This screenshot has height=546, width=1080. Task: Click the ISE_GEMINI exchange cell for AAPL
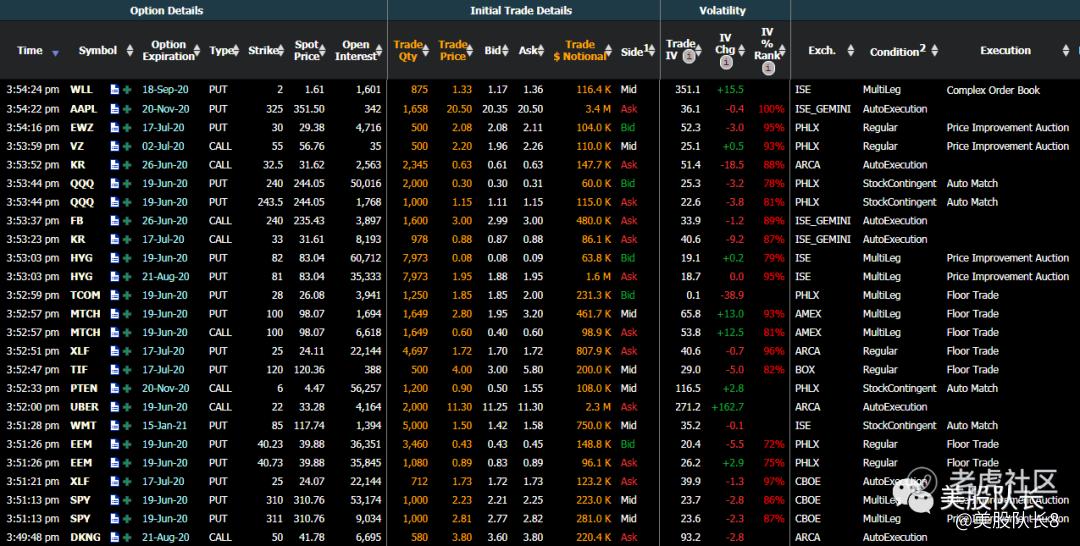pos(822,109)
